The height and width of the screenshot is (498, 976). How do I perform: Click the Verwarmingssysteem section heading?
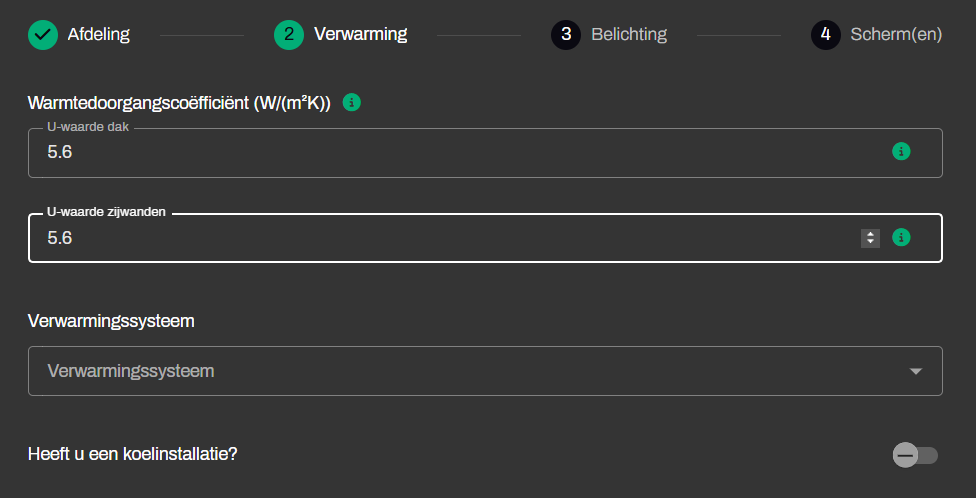click(x=111, y=321)
